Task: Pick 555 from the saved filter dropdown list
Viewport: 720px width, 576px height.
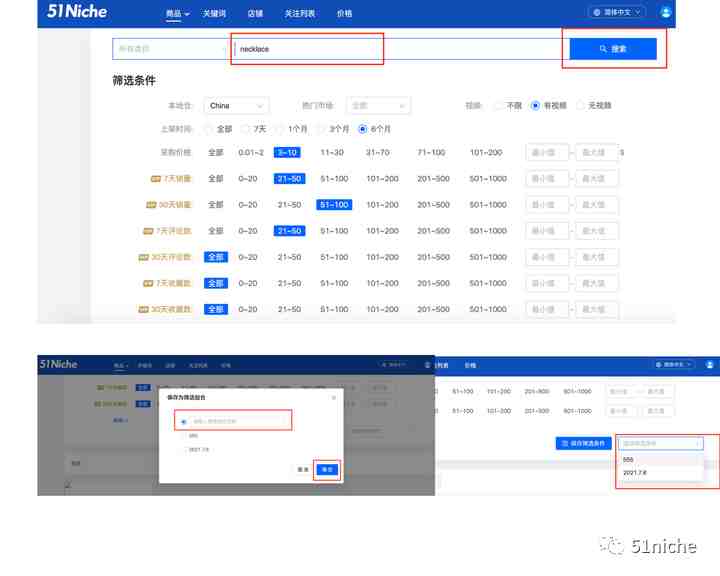Action: tap(659, 459)
